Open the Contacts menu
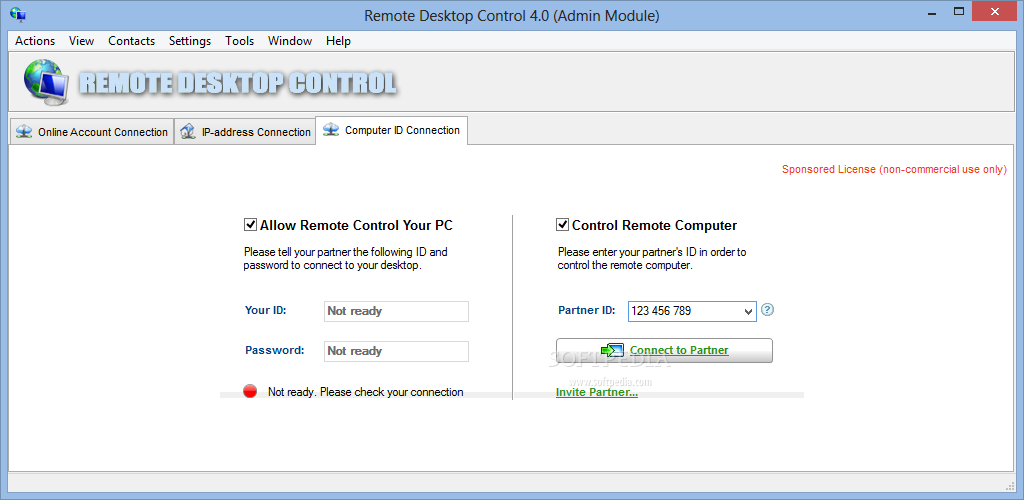Screen dimensions: 1024x500 pos(131,40)
